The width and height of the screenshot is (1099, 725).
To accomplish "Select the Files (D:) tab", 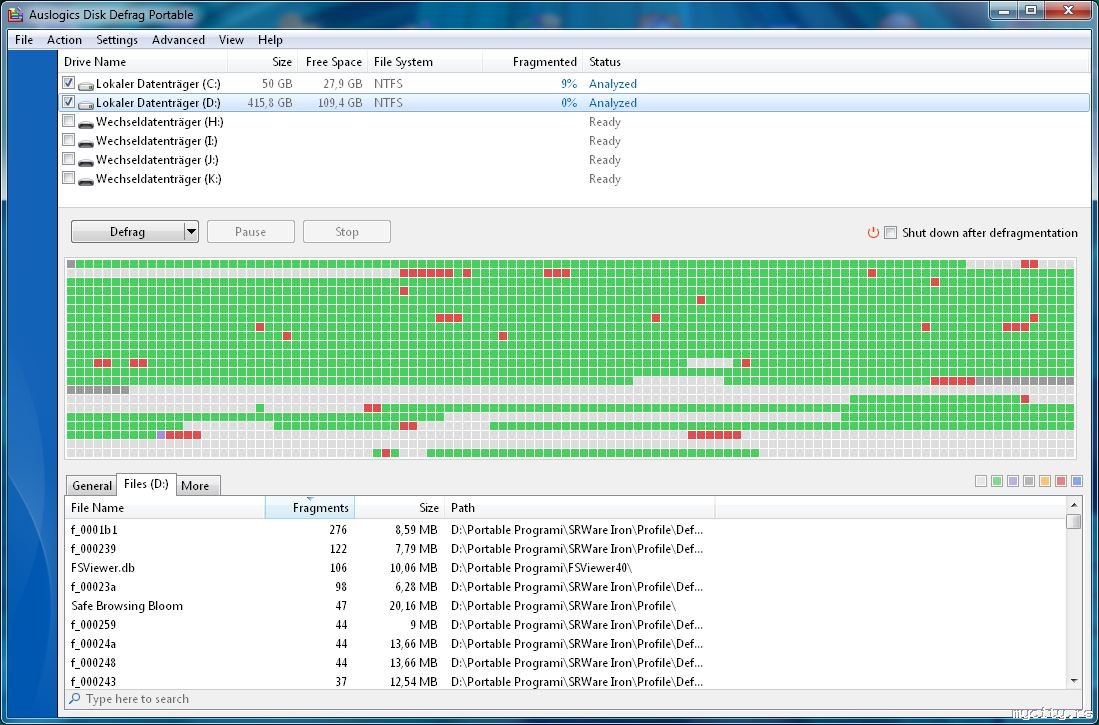I will (146, 484).
